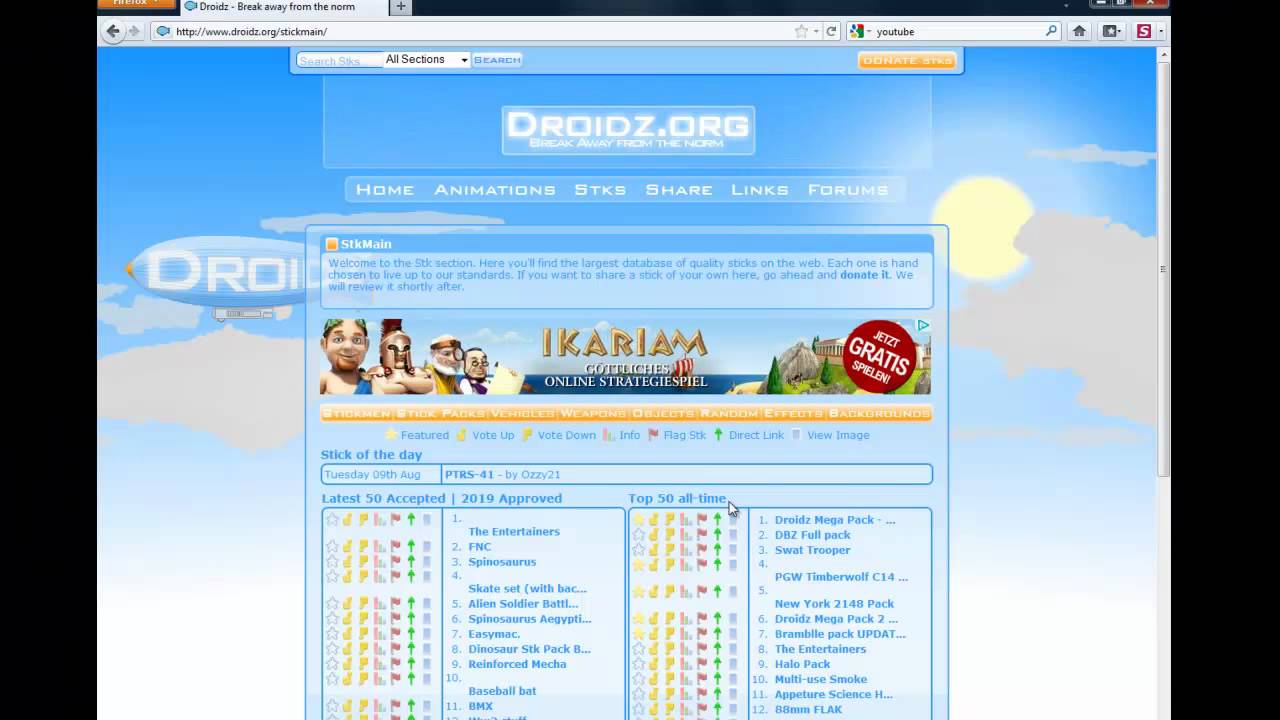Viewport: 1280px width, 720px height.
Task: Open URL history dropdown arrow
Action: pyautogui.click(x=817, y=31)
